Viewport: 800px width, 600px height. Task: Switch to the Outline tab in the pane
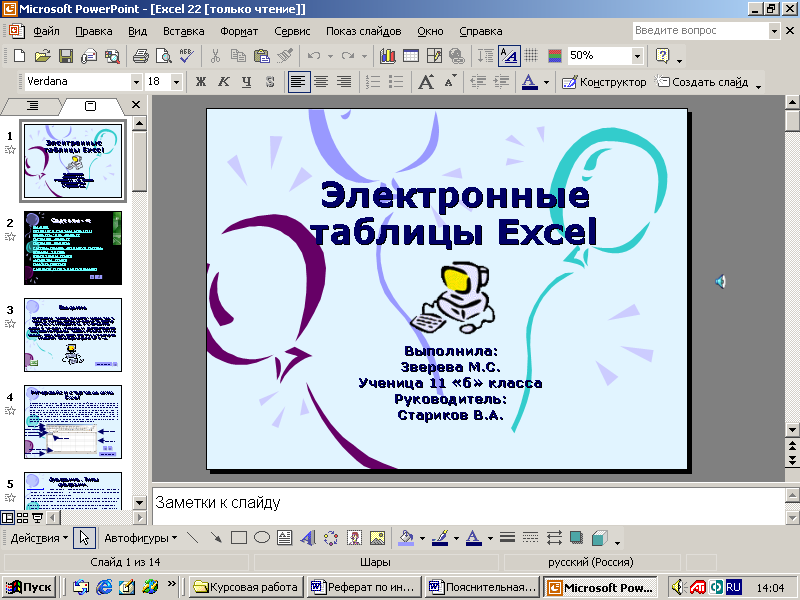(33, 106)
